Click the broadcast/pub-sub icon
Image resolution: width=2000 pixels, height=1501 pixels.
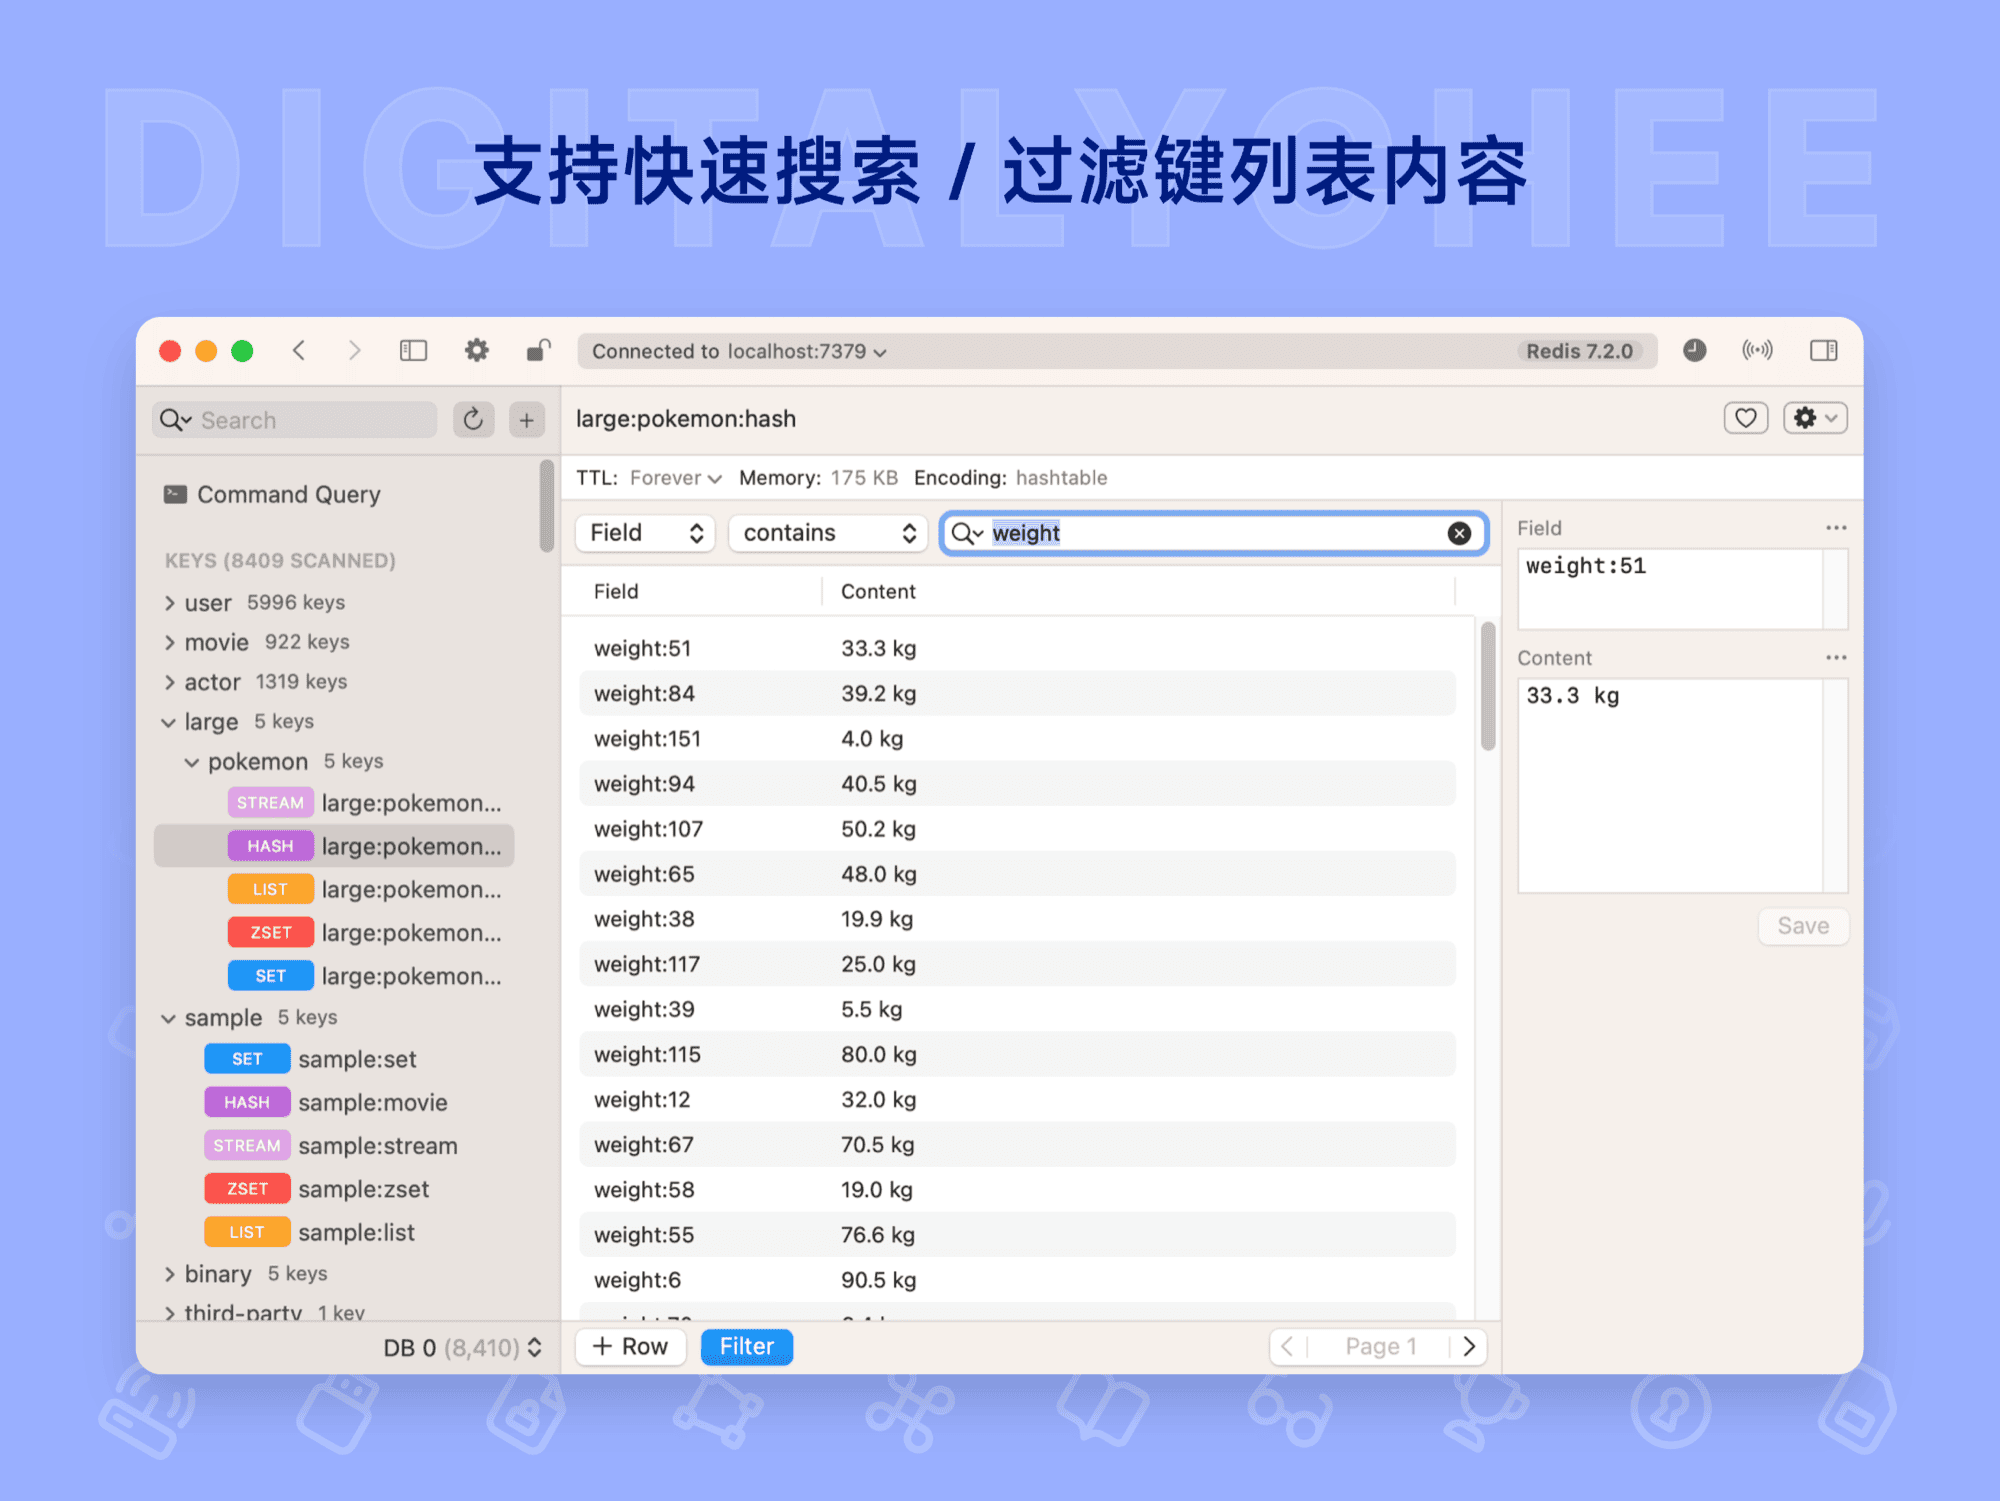(x=1758, y=350)
